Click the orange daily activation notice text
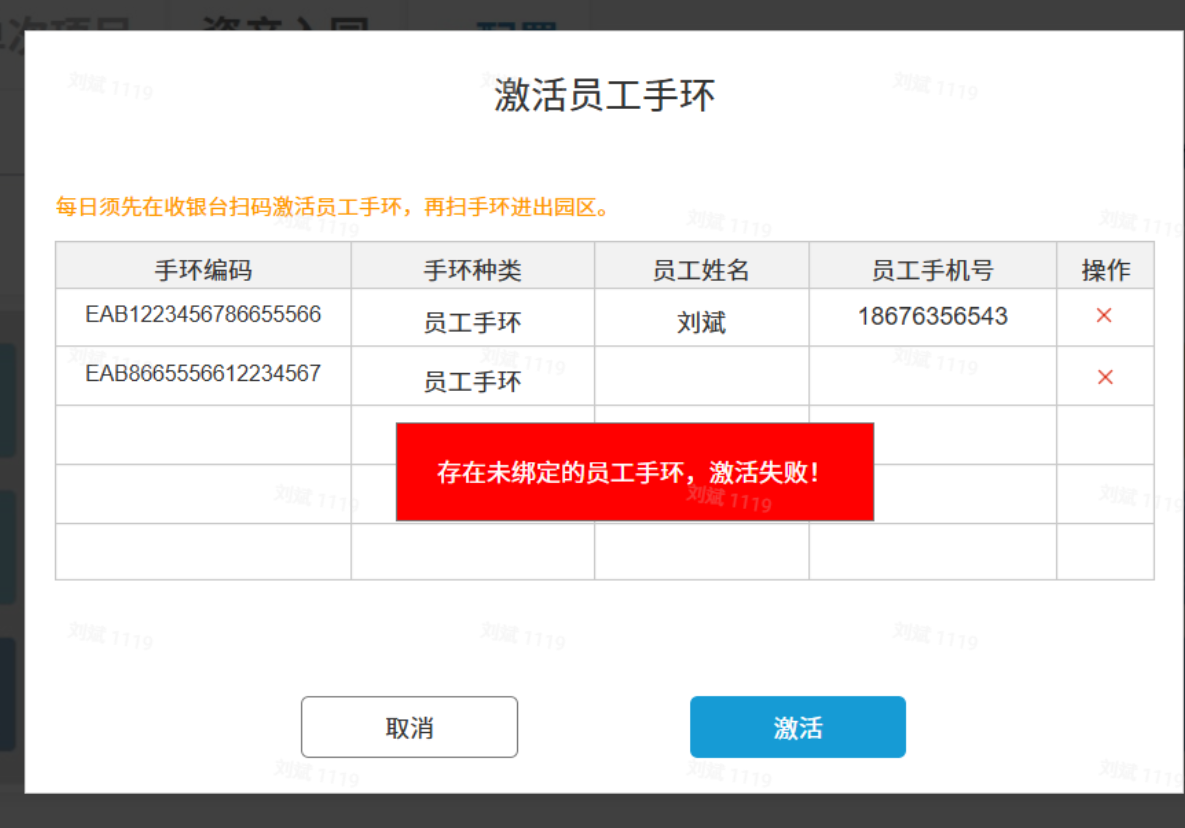This screenshot has width=1185, height=828. click(332, 208)
